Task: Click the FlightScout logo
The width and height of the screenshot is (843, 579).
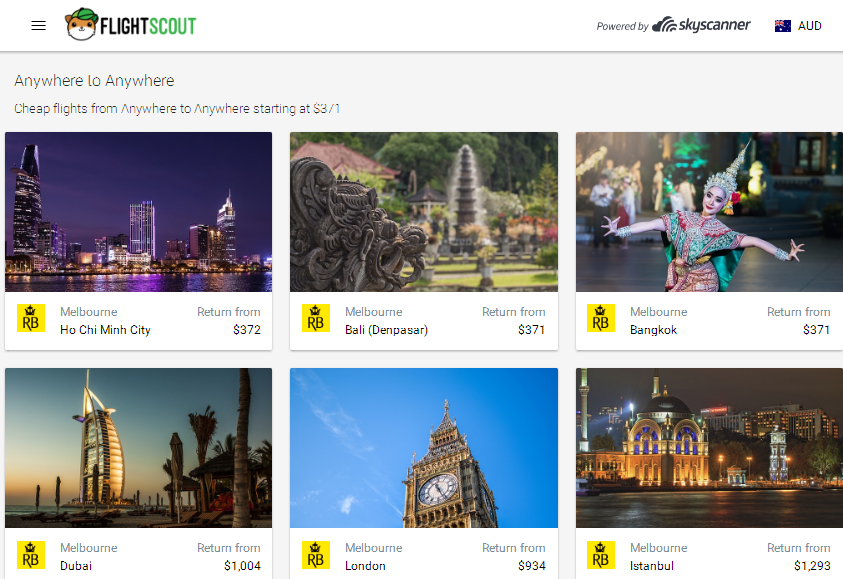Action: 131,25
